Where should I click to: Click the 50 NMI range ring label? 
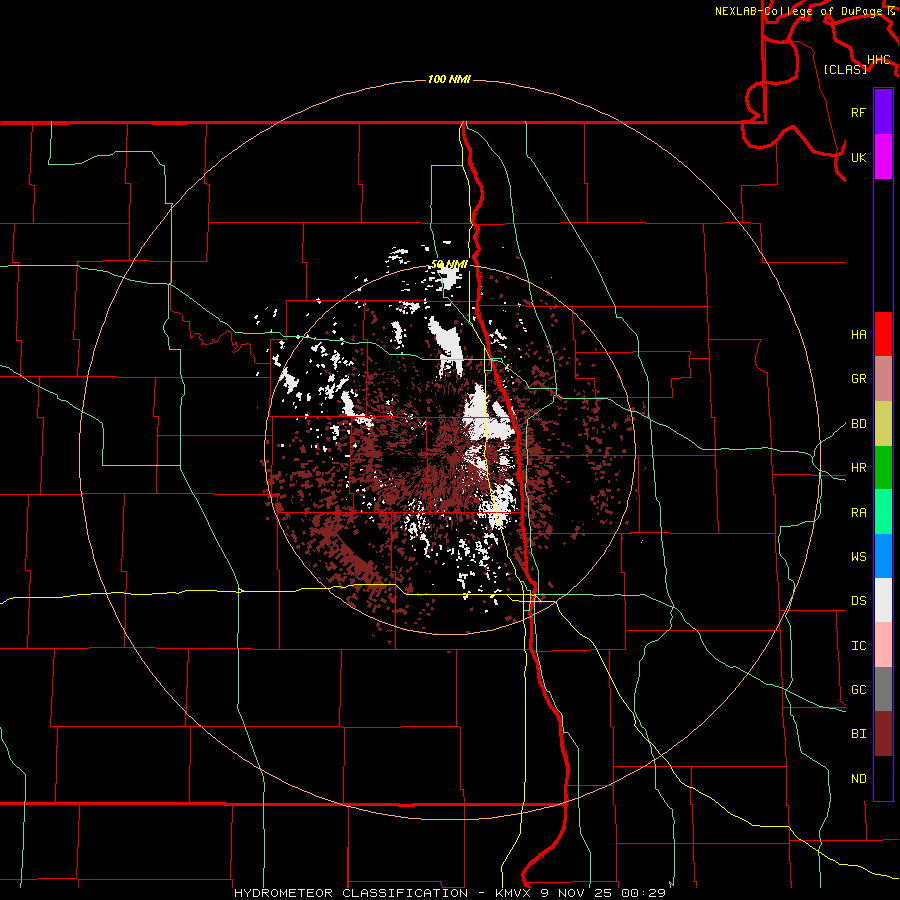click(449, 264)
